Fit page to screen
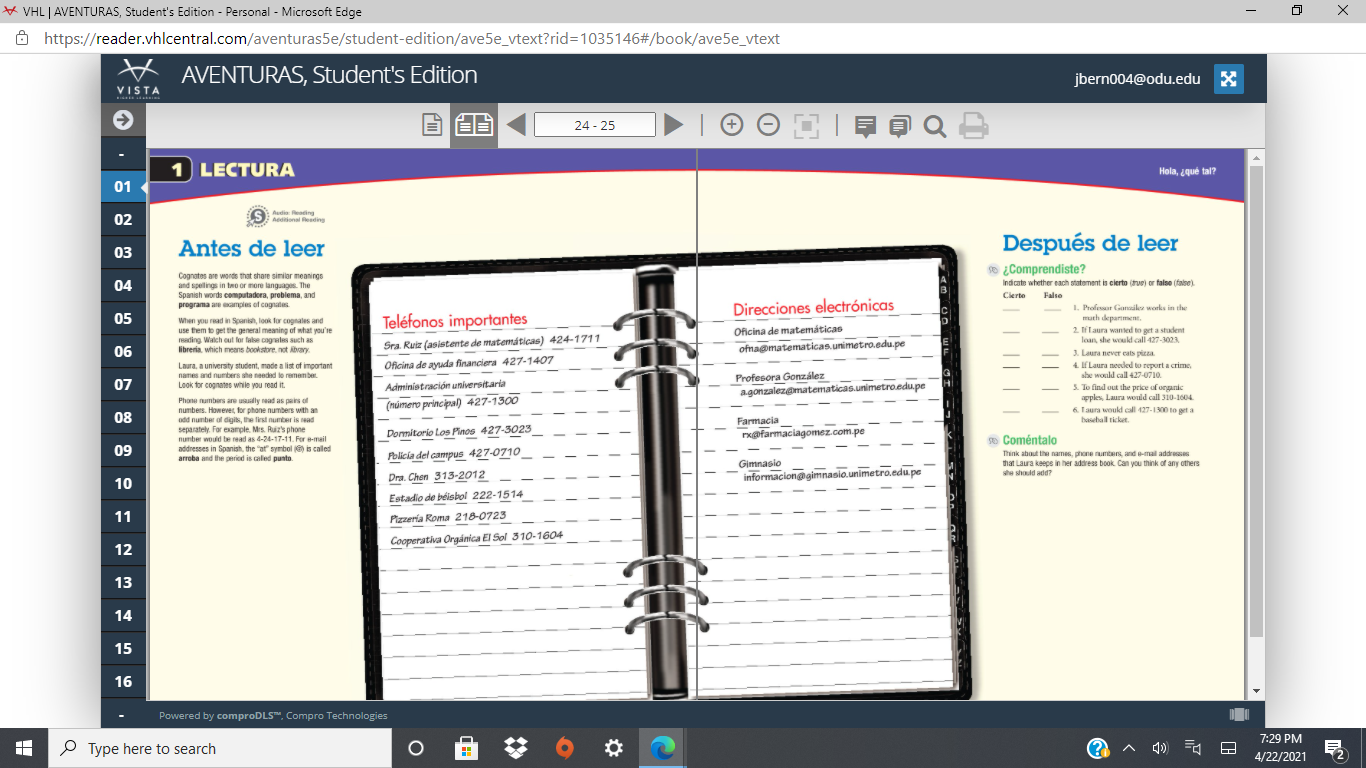Viewport: 1366px width, 768px height. click(806, 125)
